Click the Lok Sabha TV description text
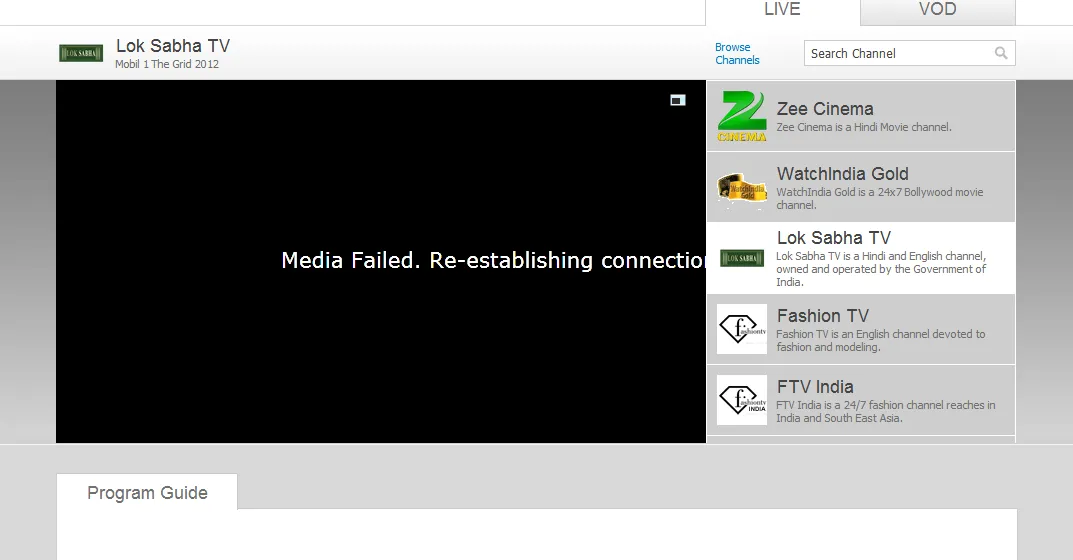This screenshot has width=1073, height=560. point(881,269)
